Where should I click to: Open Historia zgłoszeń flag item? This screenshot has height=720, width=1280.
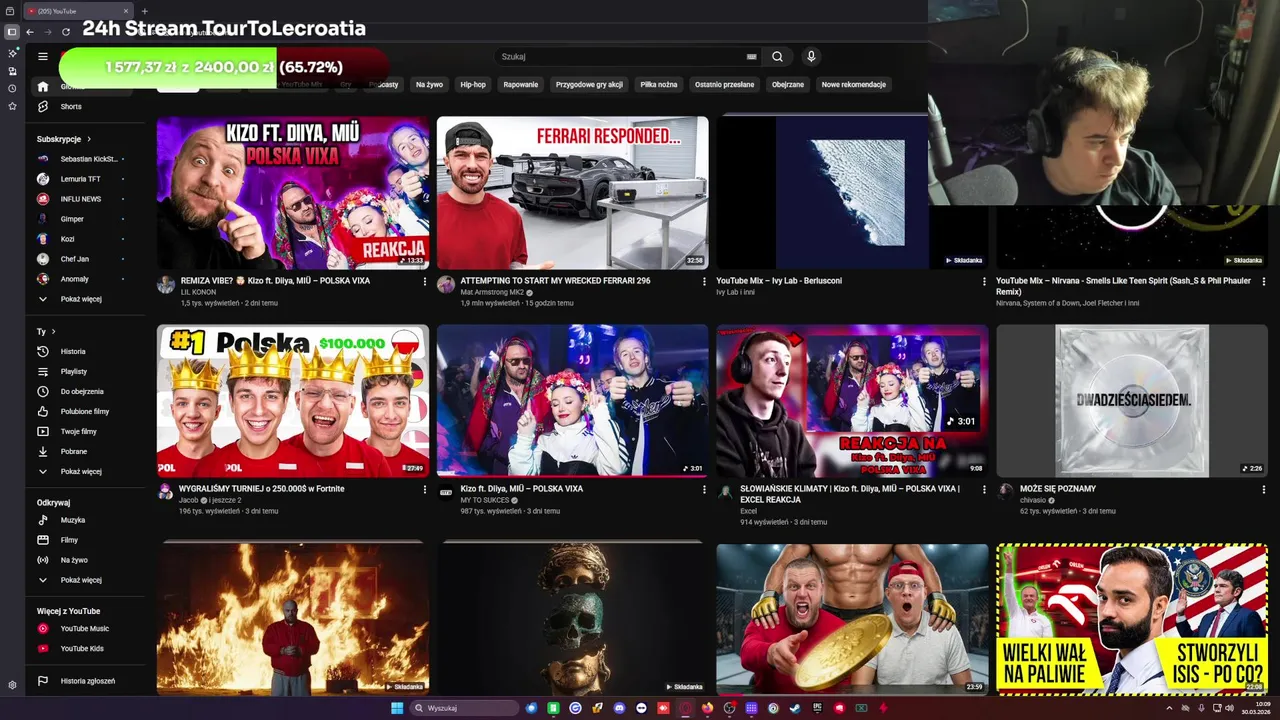pos(85,681)
